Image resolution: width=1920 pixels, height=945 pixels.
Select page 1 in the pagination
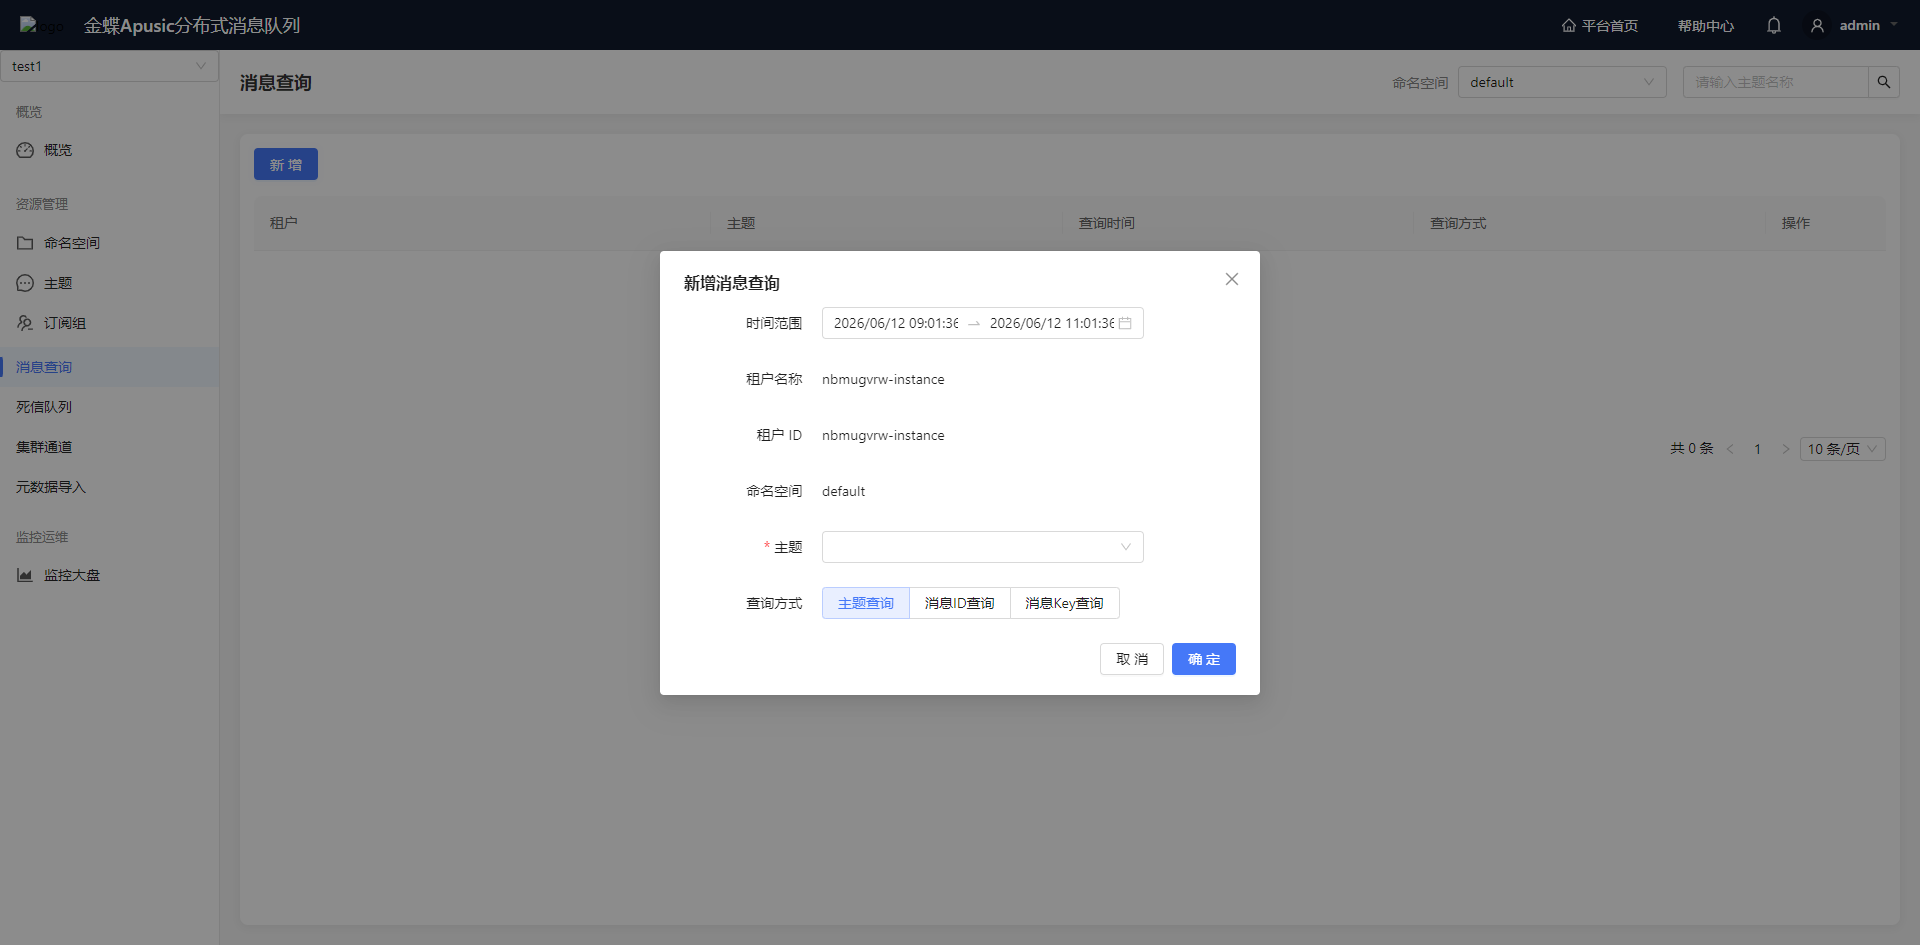[x=1757, y=449]
